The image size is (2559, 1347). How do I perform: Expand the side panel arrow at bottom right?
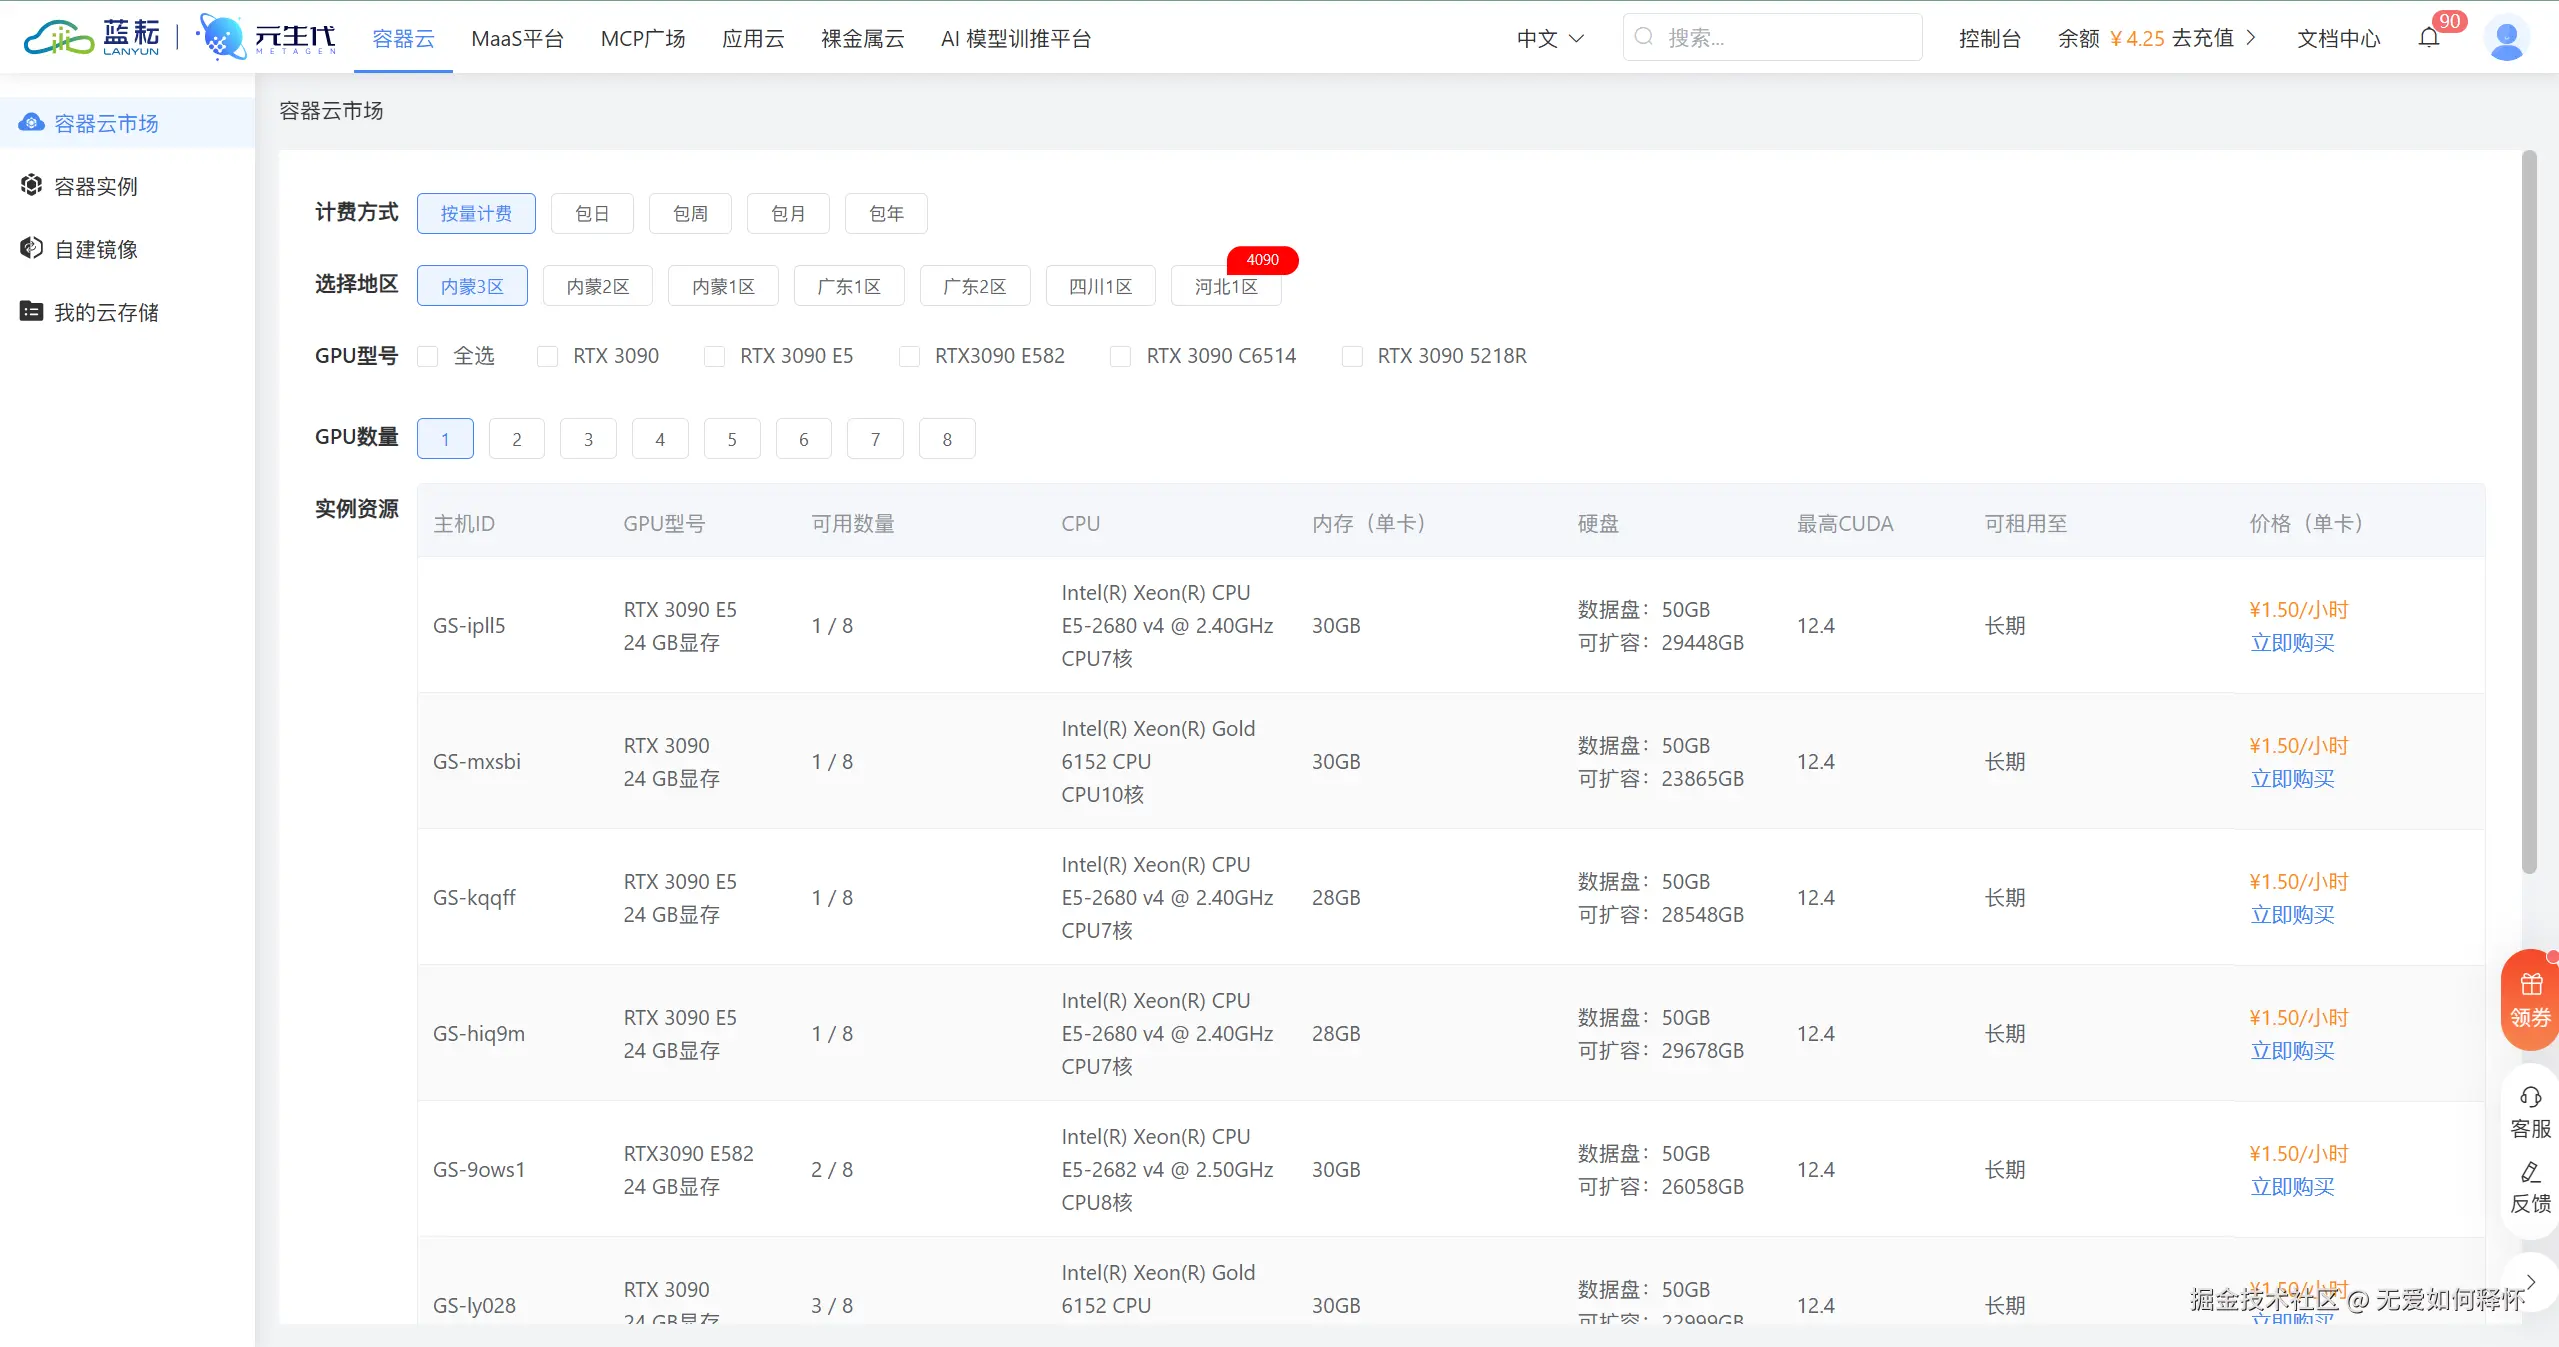click(x=2530, y=1283)
